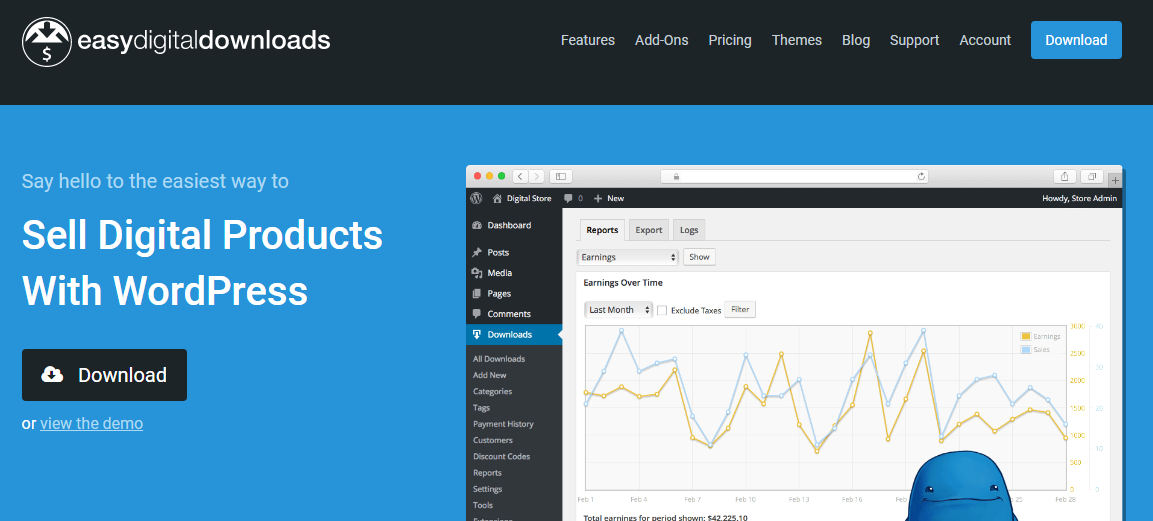Click the plus New item in admin bar
1153x521 pixels.
point(609,198)
